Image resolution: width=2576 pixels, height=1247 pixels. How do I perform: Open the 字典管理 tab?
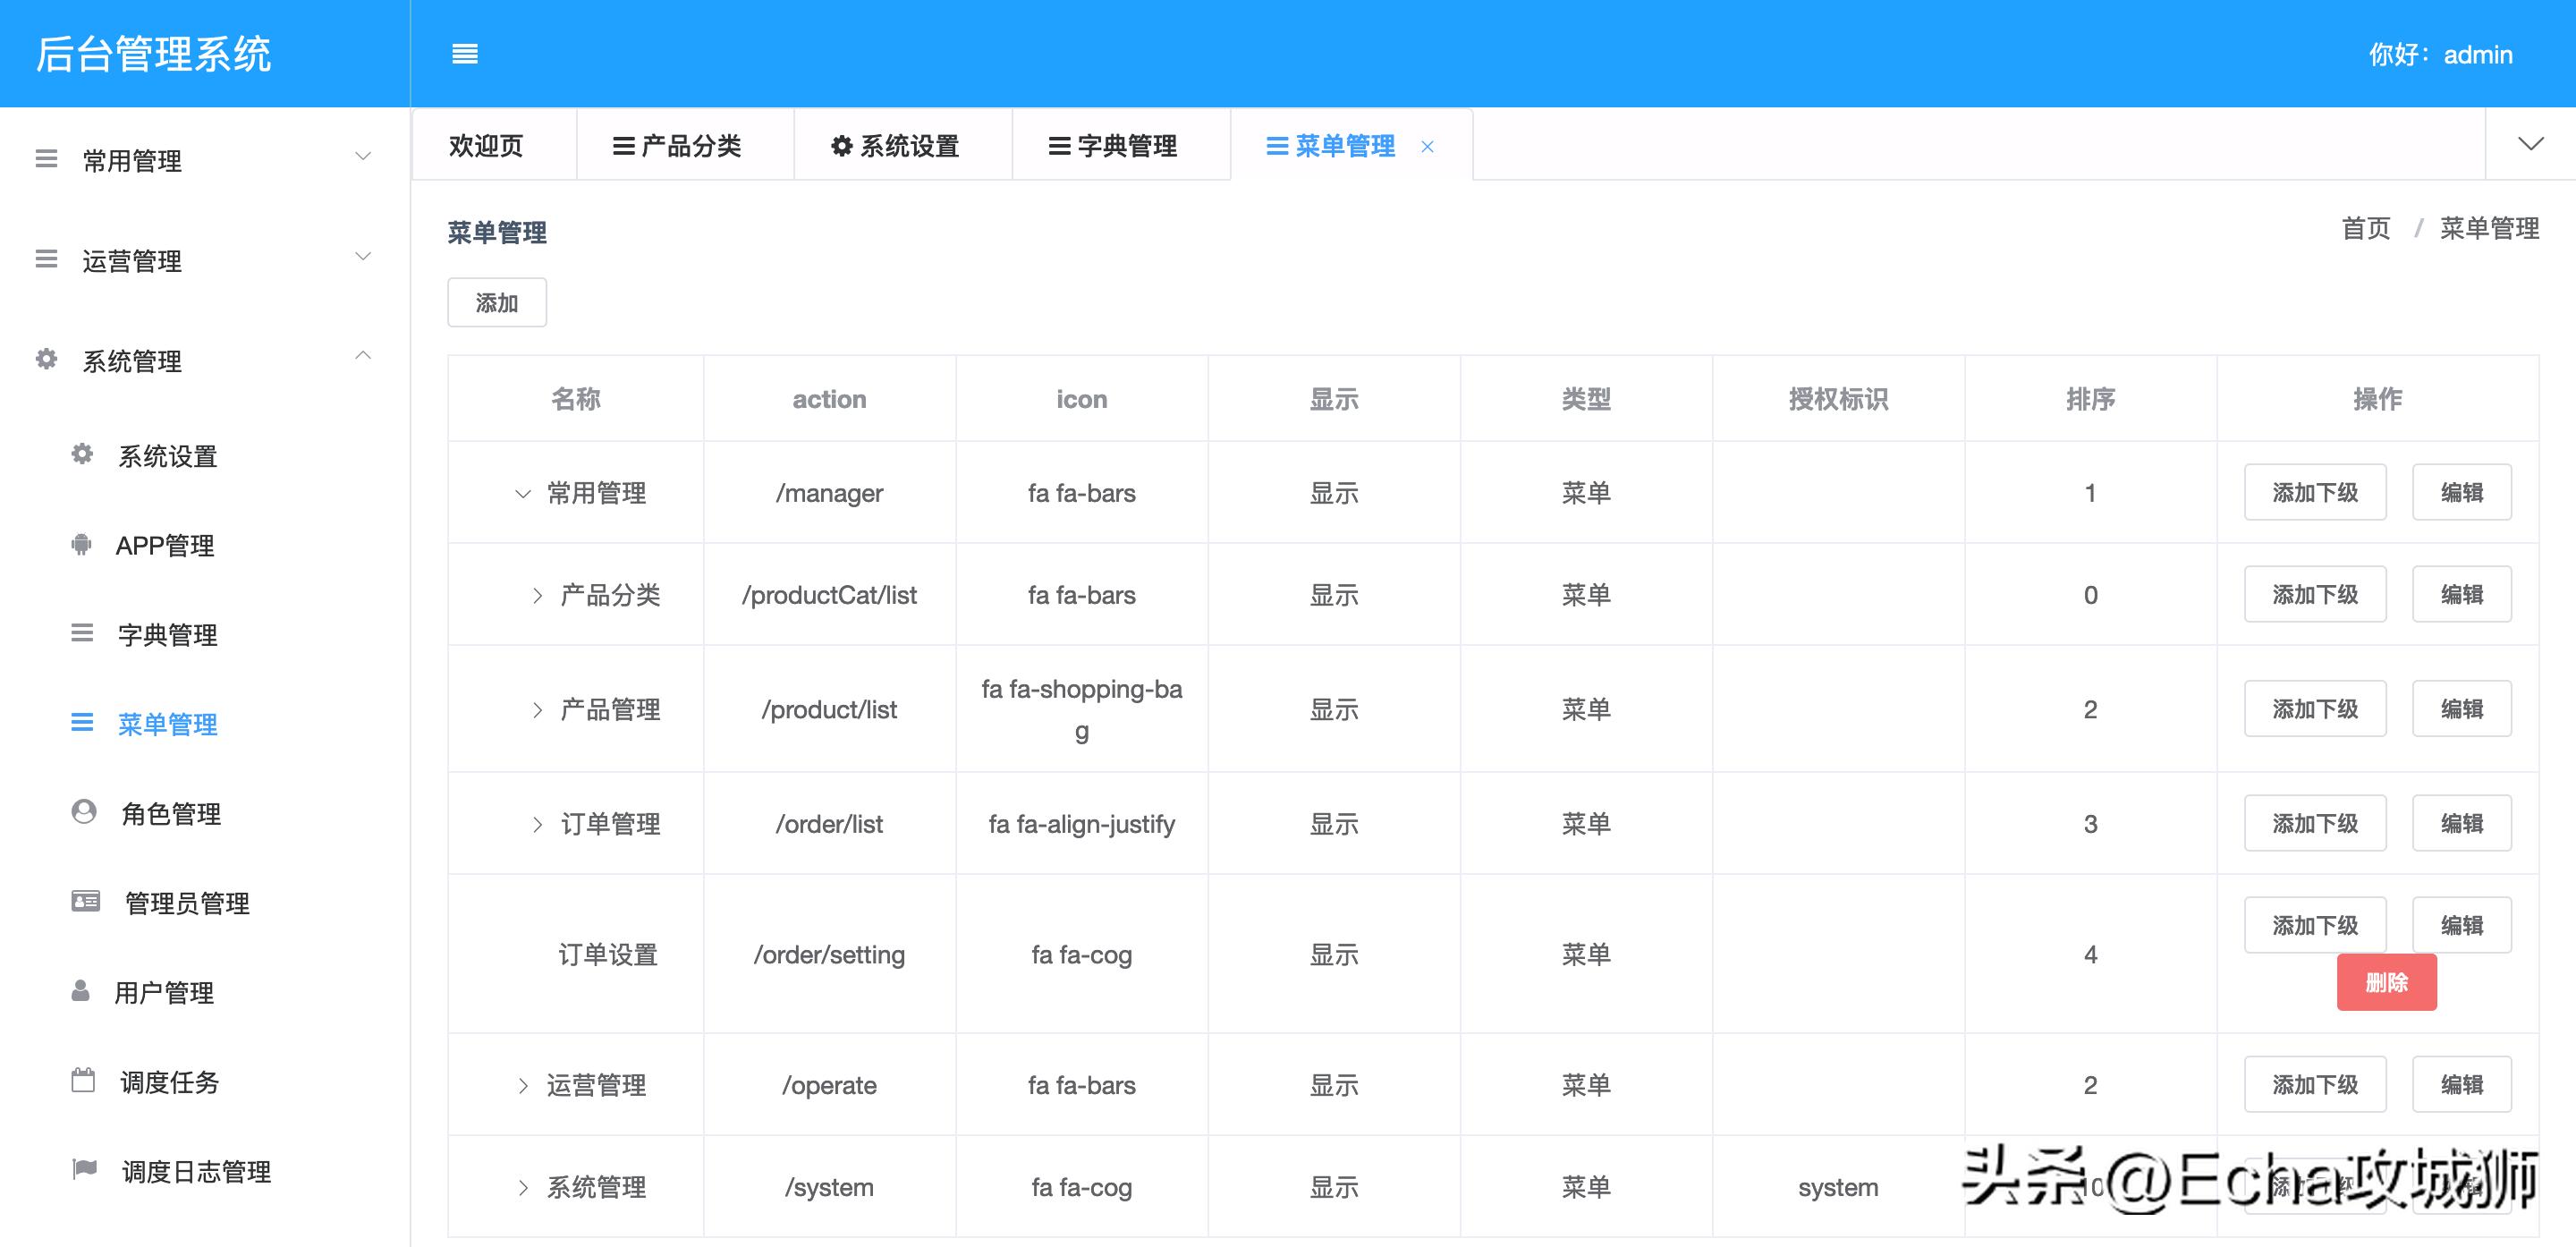coord(1120,146)
